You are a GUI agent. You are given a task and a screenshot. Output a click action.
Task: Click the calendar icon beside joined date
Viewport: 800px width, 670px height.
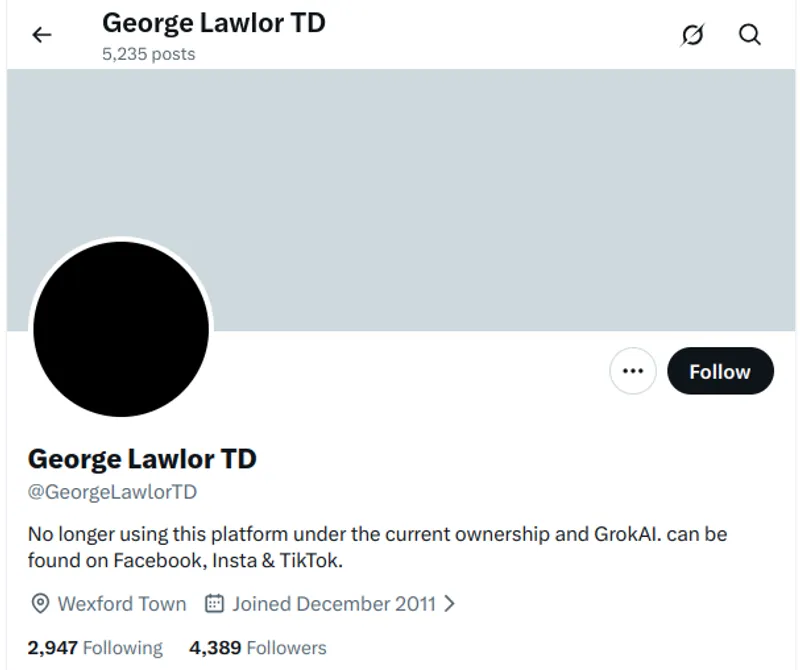(212, 603)
